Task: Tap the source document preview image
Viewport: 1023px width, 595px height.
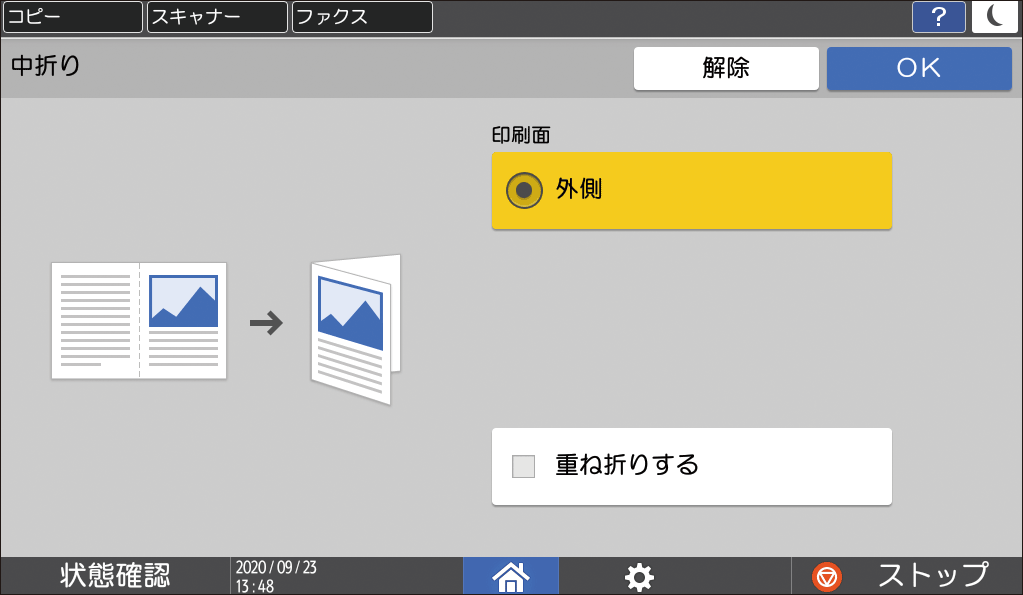Action: 138,318
